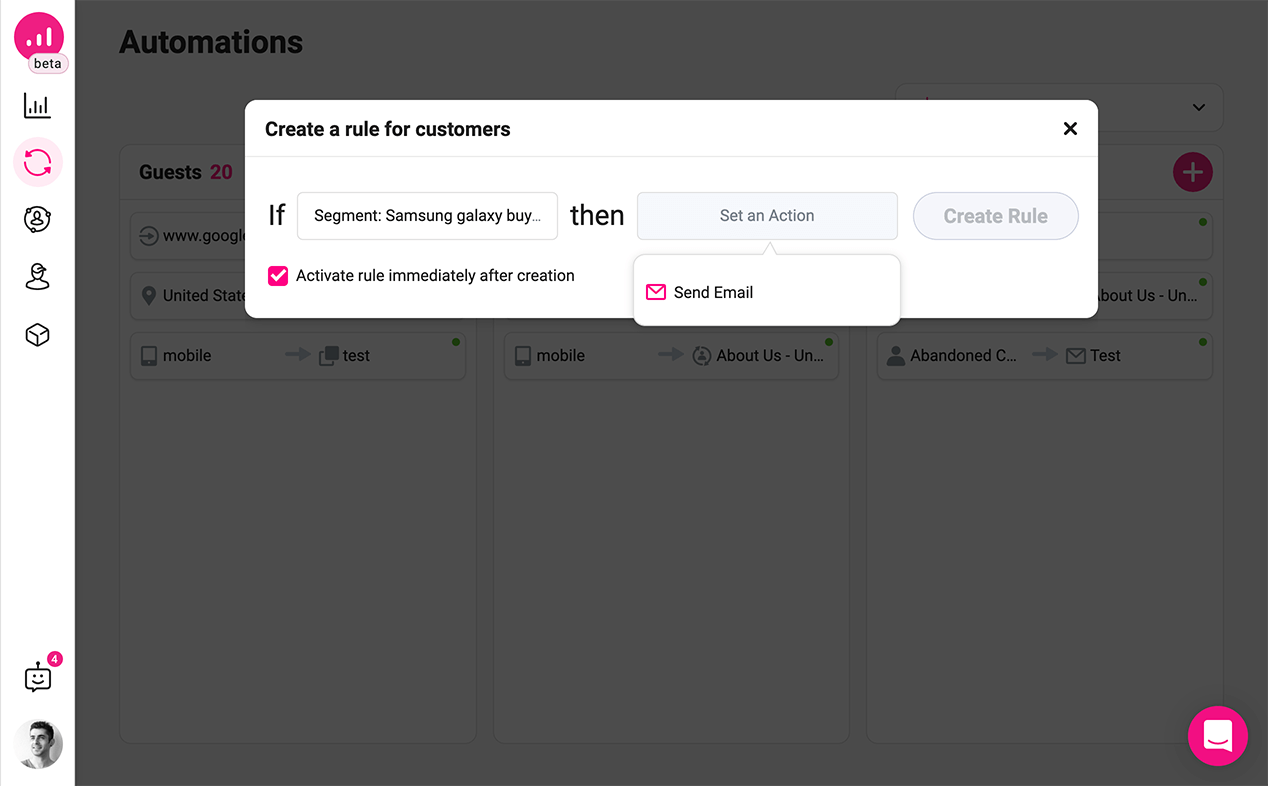Click the user avatar photo in sidebar
The image size is (1268, 786).
(39, 744)
